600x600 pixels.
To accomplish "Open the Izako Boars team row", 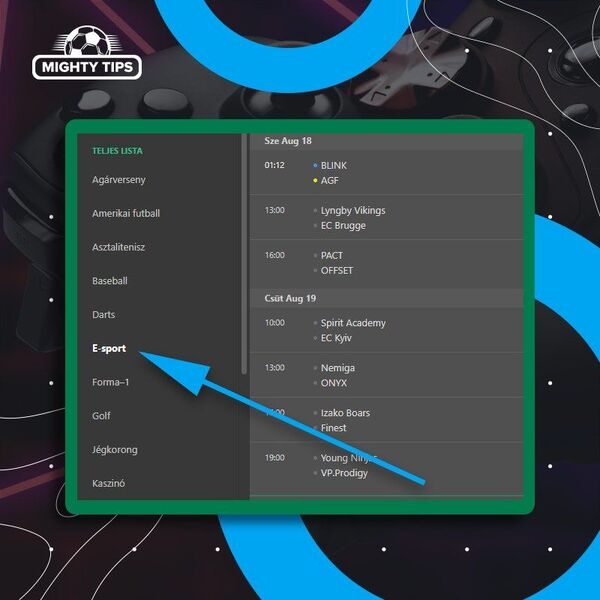I will tap(345, 413).
